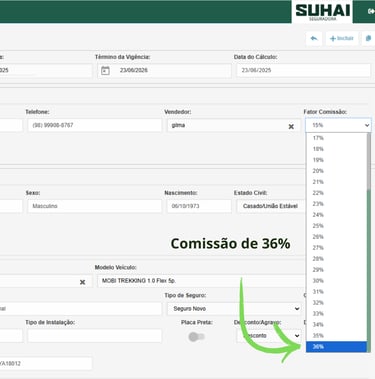Clear the Vendedor field with X

(291, 126)
